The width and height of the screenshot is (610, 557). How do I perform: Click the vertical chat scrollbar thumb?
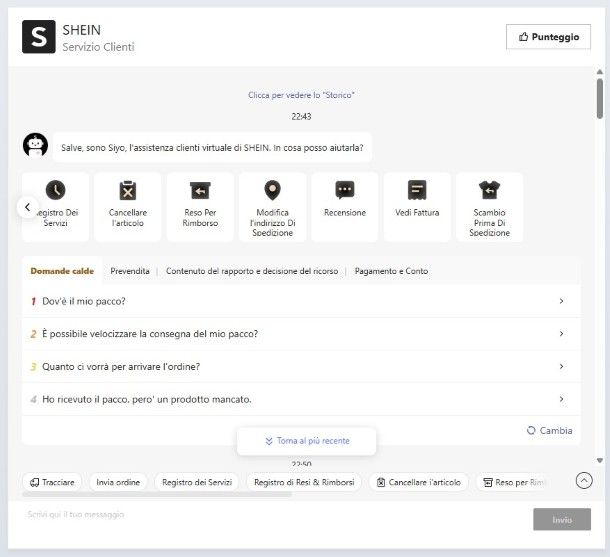point(600,98)
